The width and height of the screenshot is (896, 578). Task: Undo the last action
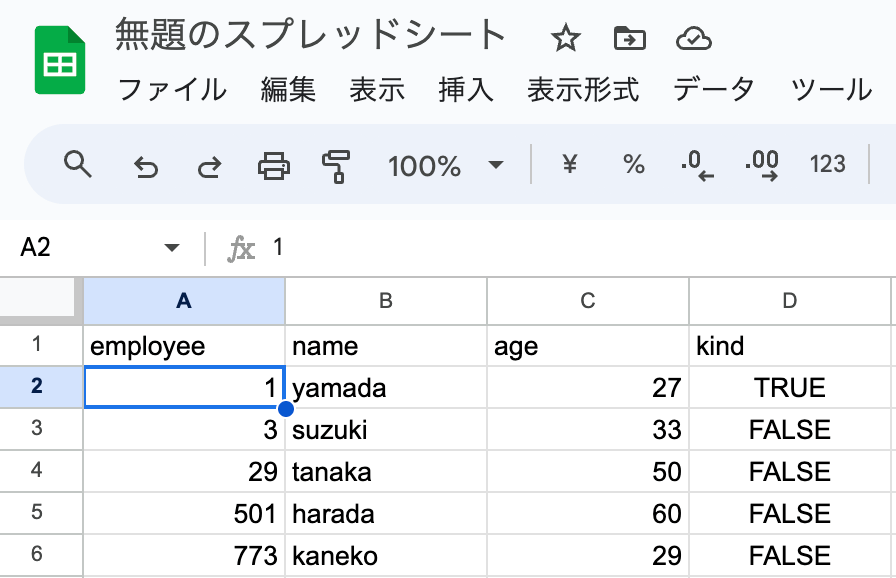146,166
